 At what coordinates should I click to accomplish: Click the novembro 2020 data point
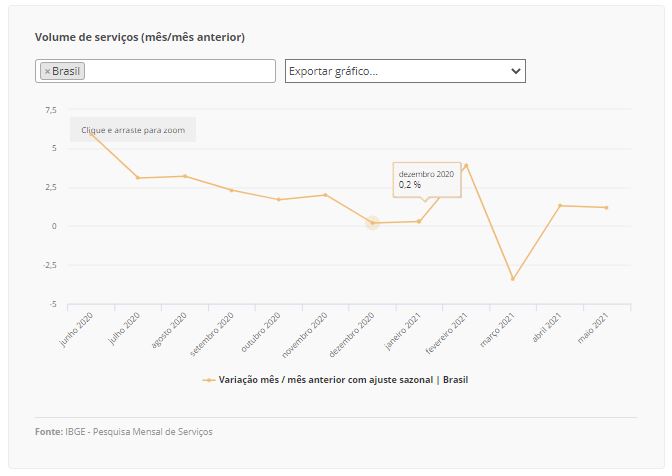[325, 195]
